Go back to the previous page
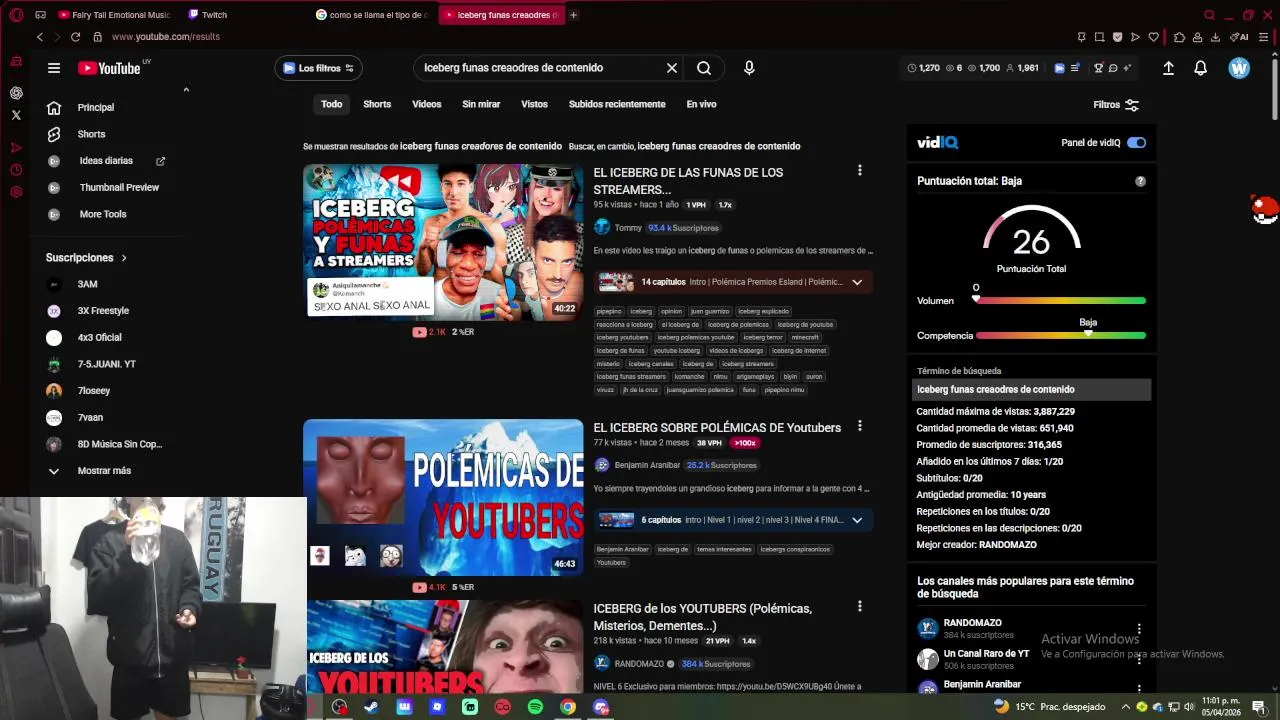The width and height of the screenshot is (1280, 720). (x=40, y=37)
